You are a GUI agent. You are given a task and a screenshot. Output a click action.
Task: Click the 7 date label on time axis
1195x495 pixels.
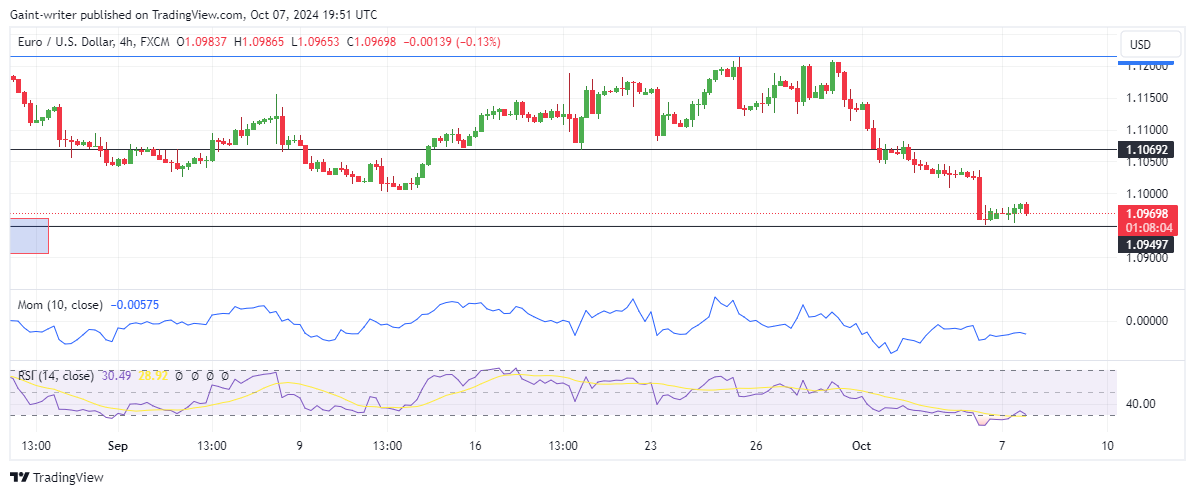[x=1003, y=446]
